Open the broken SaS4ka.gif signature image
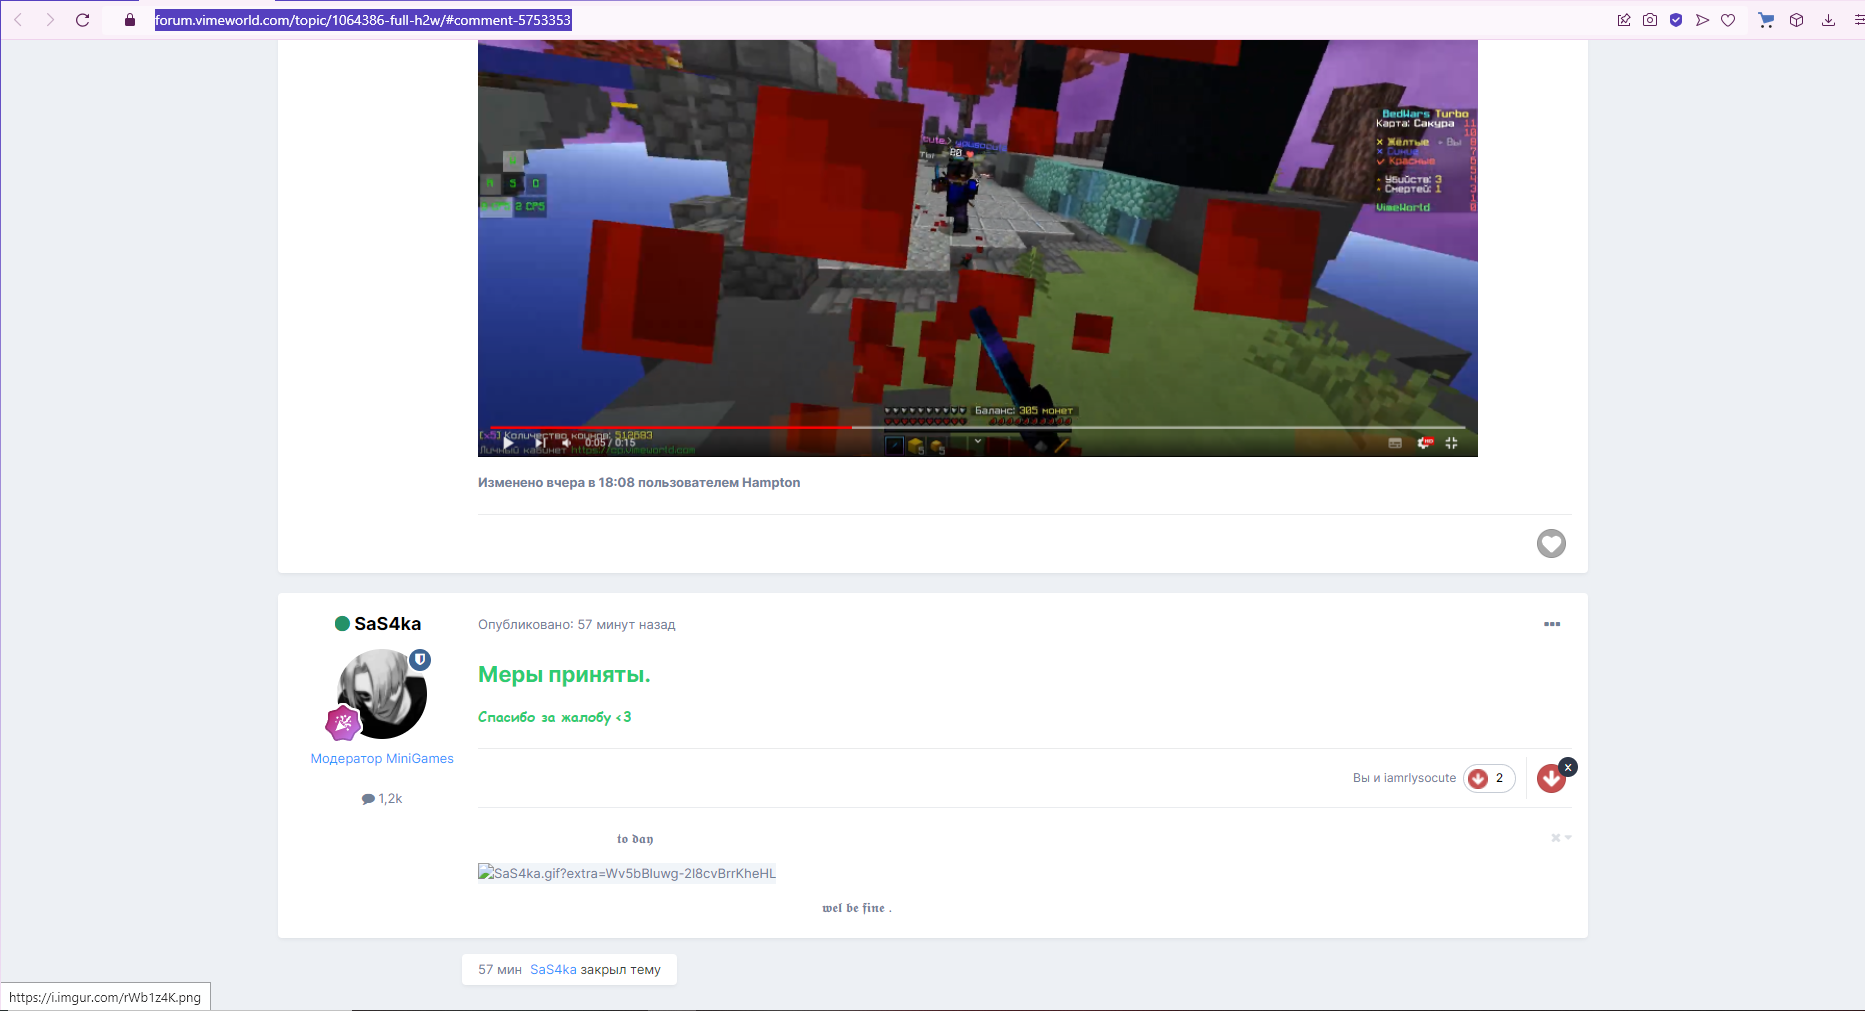Image resolution: width=1865 pixels, height=1011 pixels. pyautogui.click(x=627, y=873)
